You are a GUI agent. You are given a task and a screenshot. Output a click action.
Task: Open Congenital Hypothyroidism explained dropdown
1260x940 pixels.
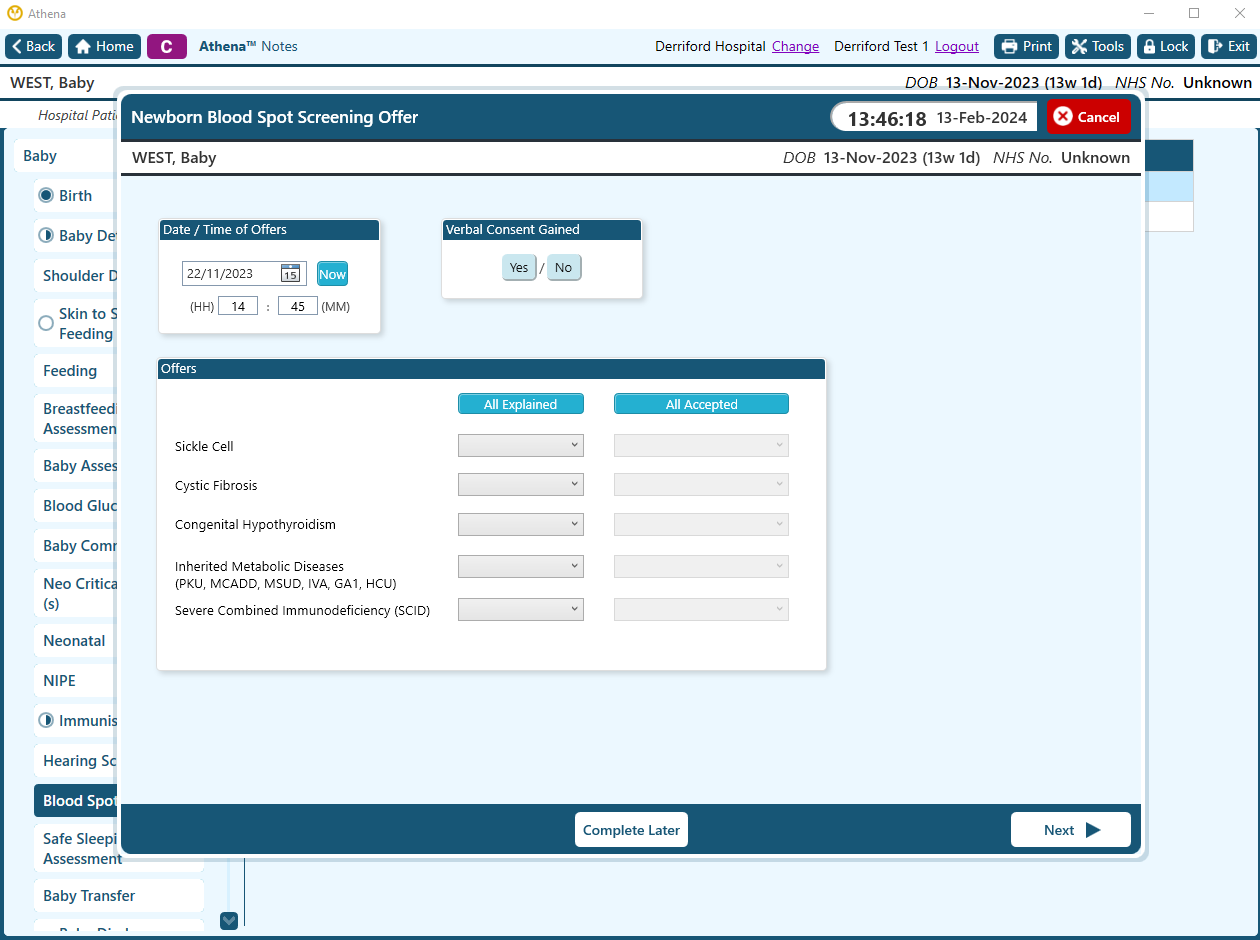pyautogui.click(x=520, y=524)
